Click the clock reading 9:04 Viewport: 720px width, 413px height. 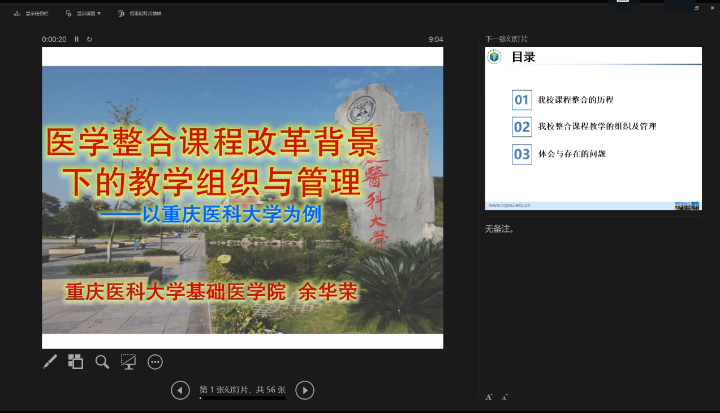tap(436, 39)
